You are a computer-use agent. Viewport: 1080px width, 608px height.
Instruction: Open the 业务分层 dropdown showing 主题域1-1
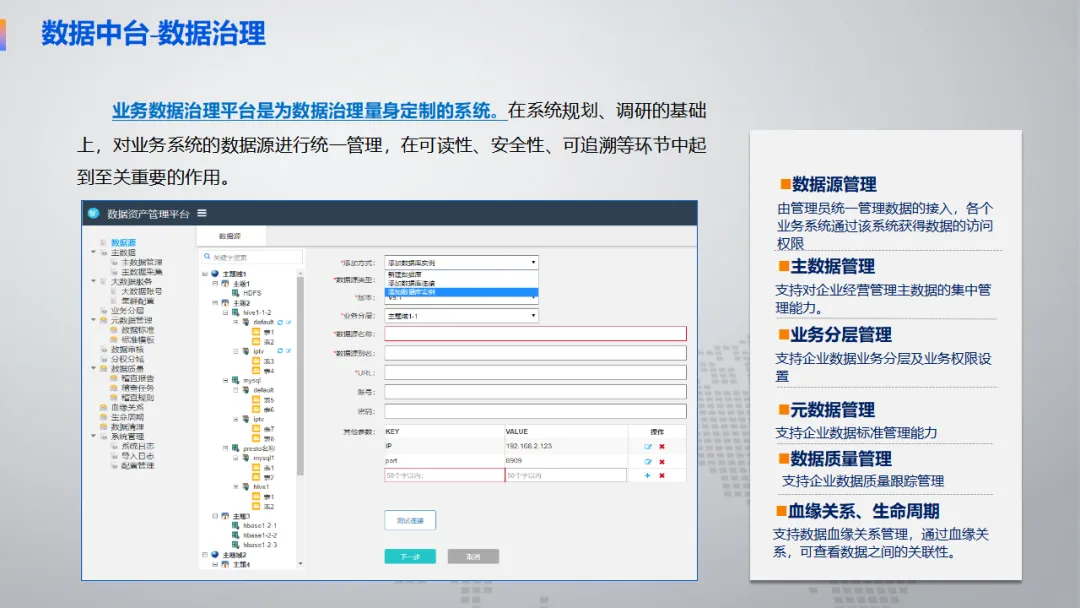coord(461,316)
